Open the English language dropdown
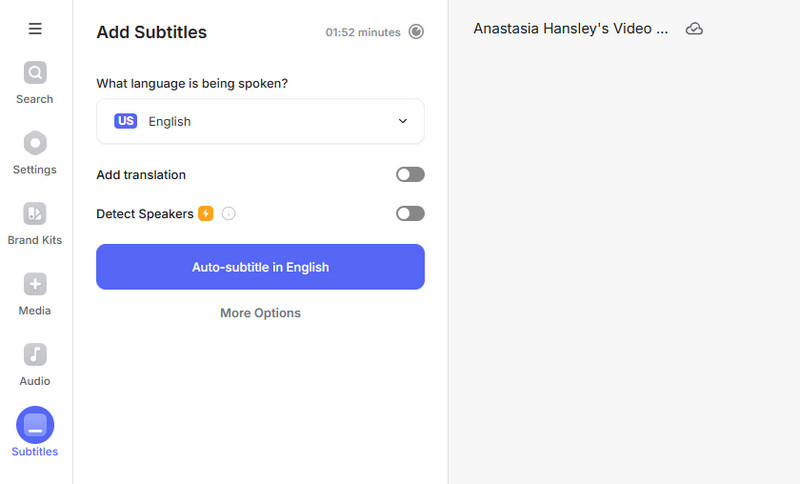 (260, 121)
